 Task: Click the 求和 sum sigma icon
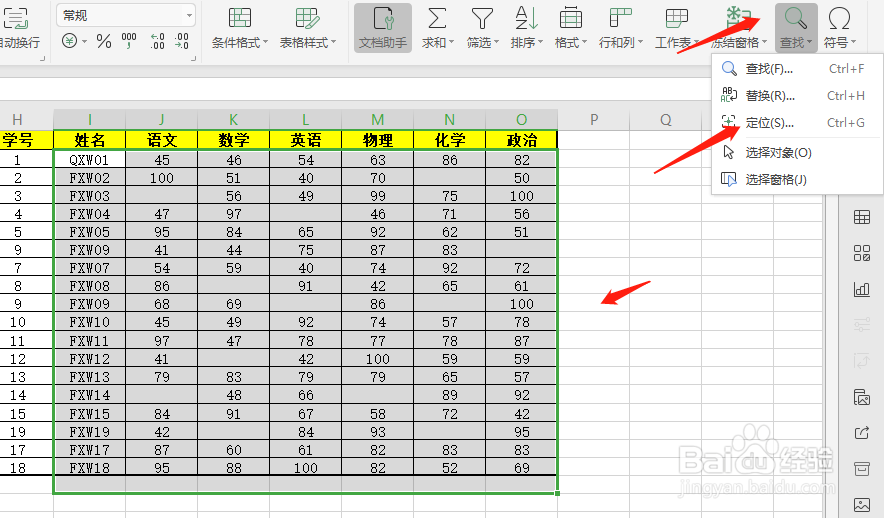[x=437, y=19]
